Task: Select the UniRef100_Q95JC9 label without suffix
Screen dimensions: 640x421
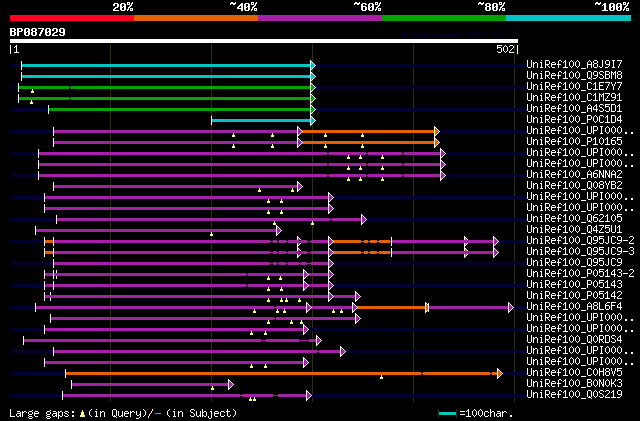Action: click(574, 263)
